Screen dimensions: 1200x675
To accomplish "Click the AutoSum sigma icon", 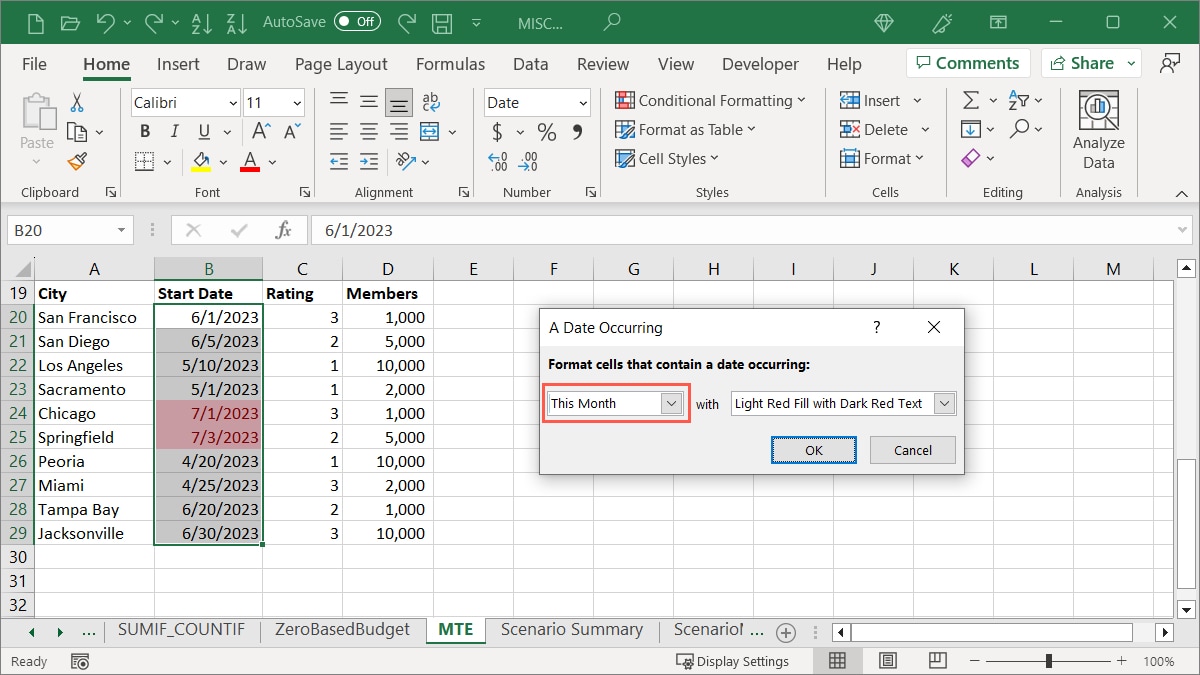I will pyautogui.click(x=970, y=101).
